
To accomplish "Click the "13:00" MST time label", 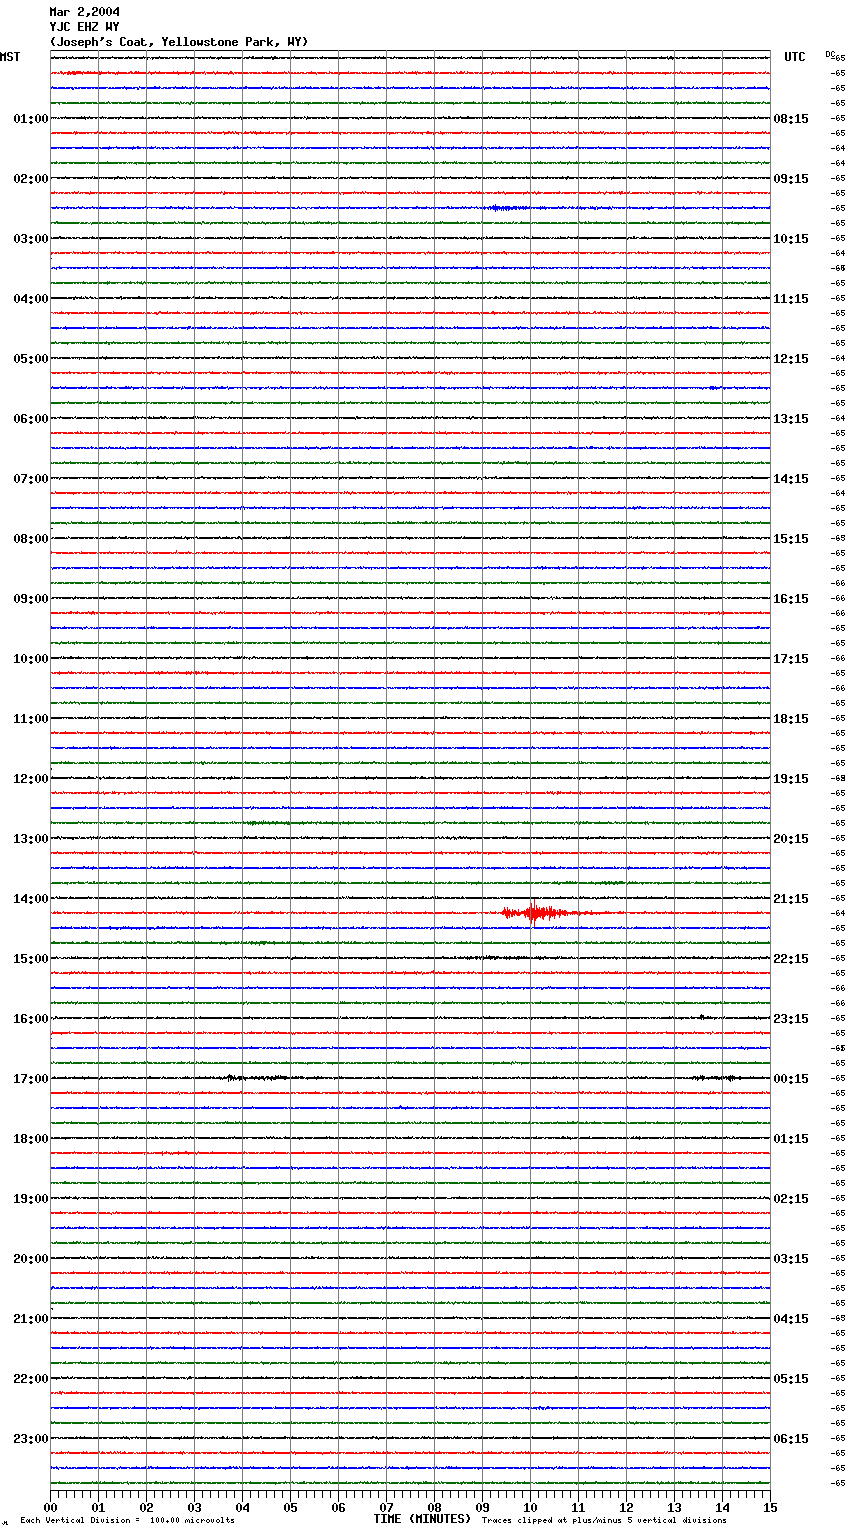I will (31, 839).
